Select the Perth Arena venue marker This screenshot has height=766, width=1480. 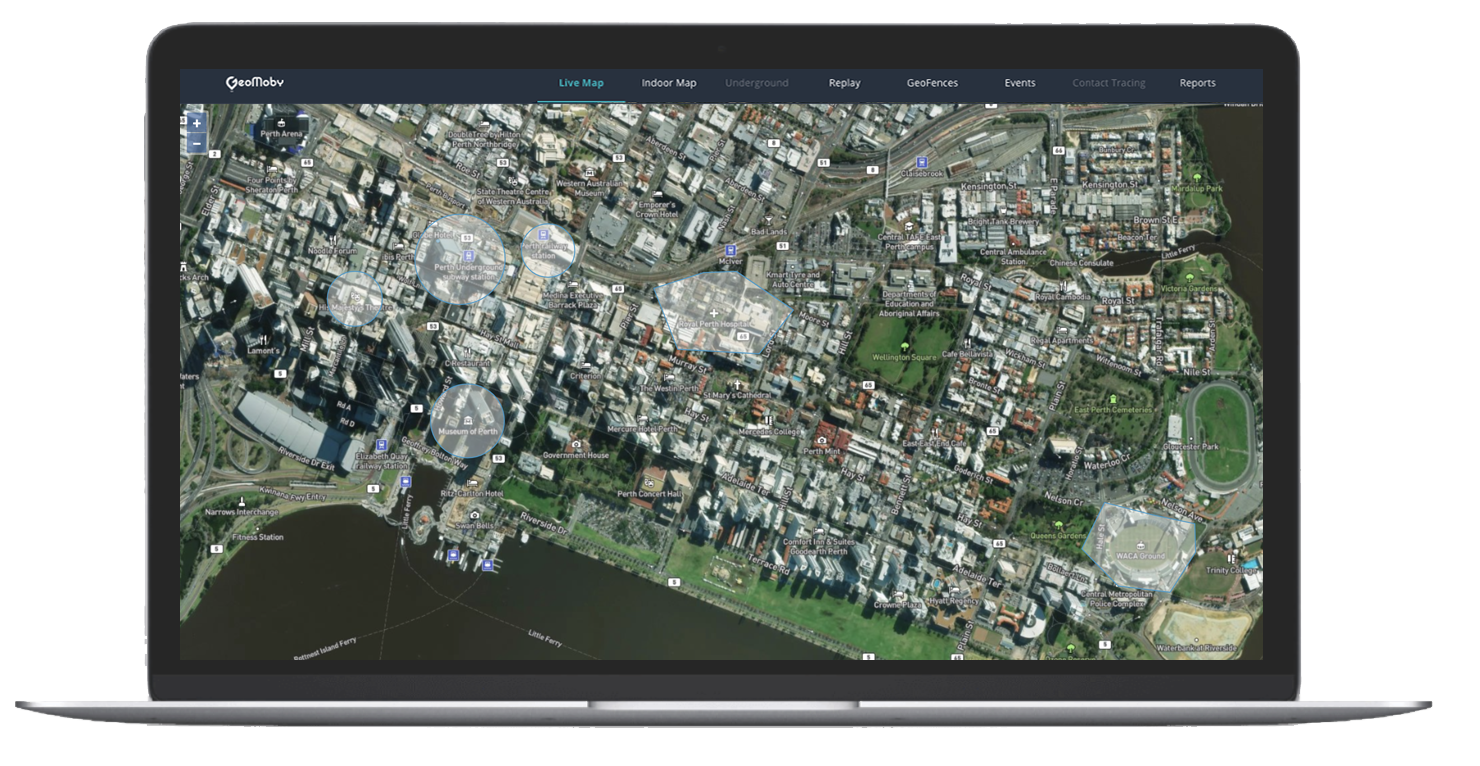tap(281, 124)
